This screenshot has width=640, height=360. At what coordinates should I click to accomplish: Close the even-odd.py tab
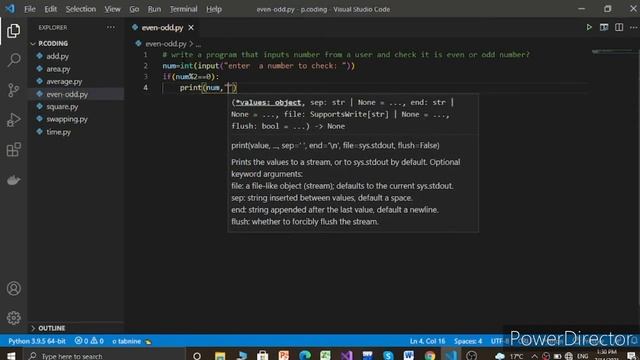click(x=191, y=28)
